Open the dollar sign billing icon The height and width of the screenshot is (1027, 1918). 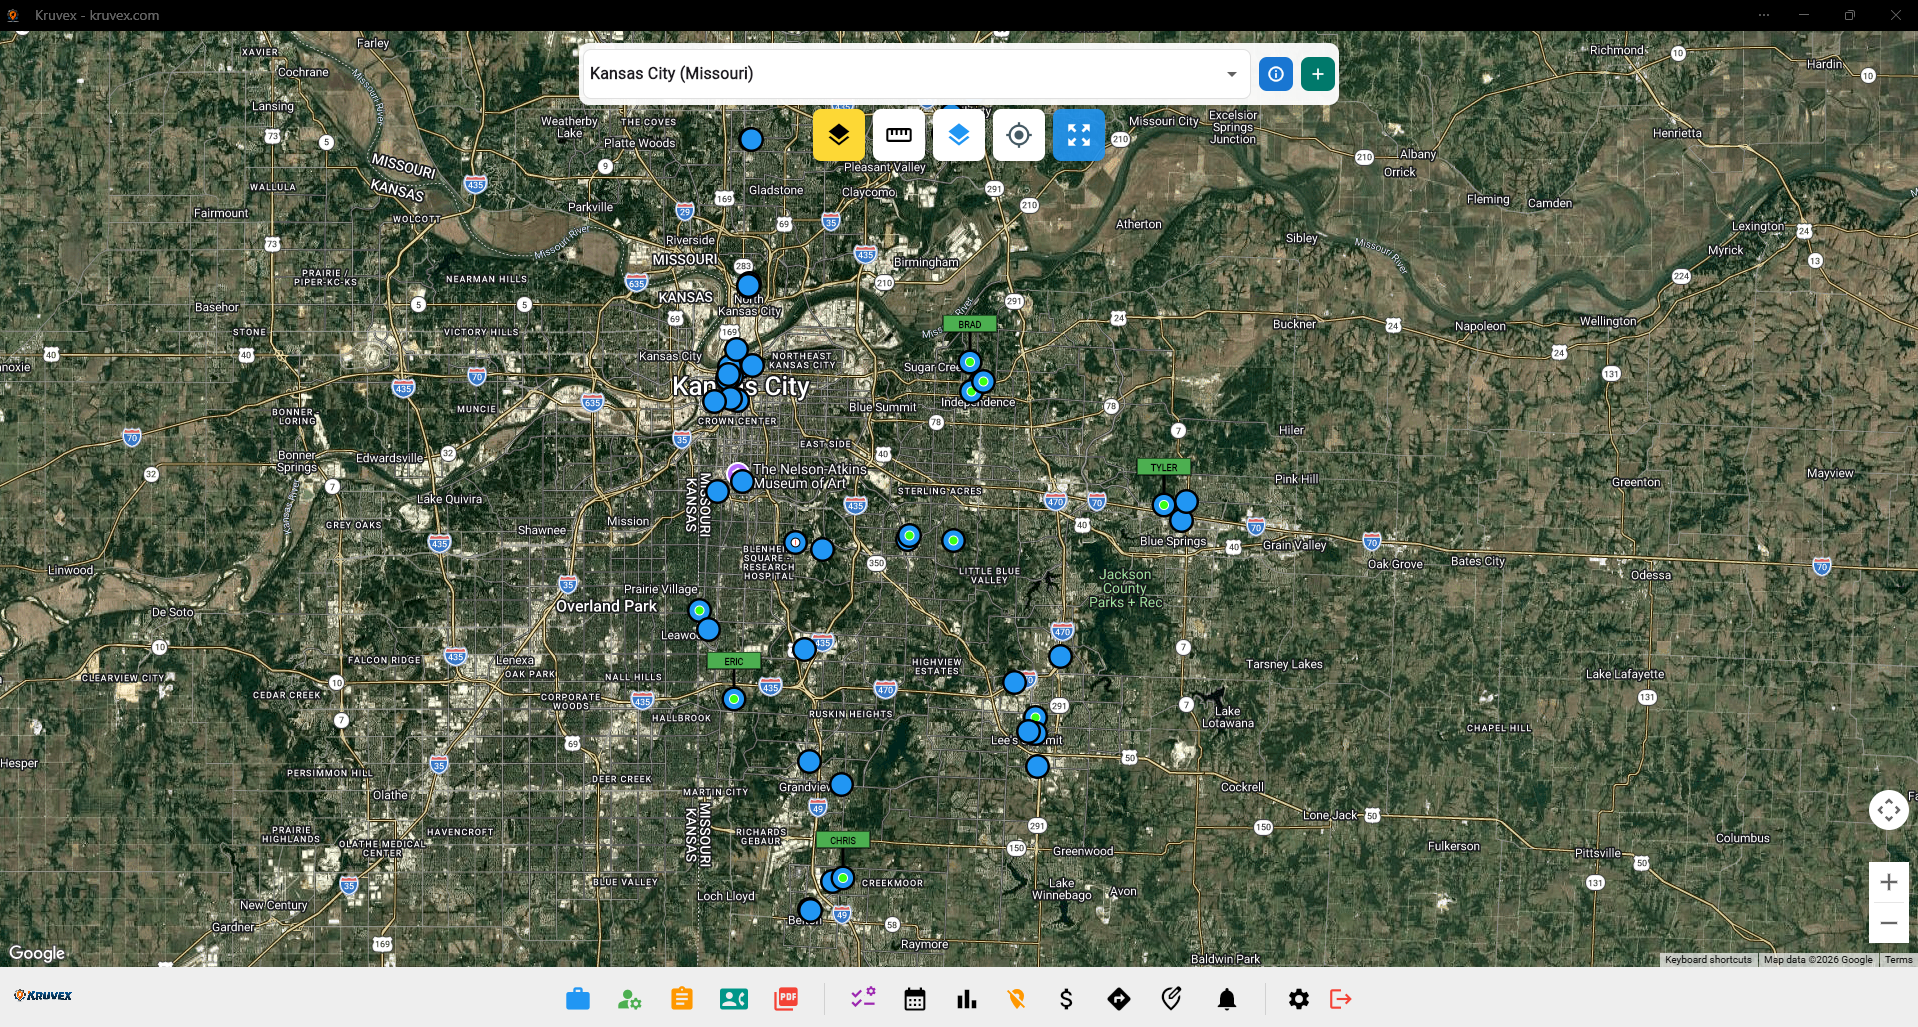[1066, 999]
